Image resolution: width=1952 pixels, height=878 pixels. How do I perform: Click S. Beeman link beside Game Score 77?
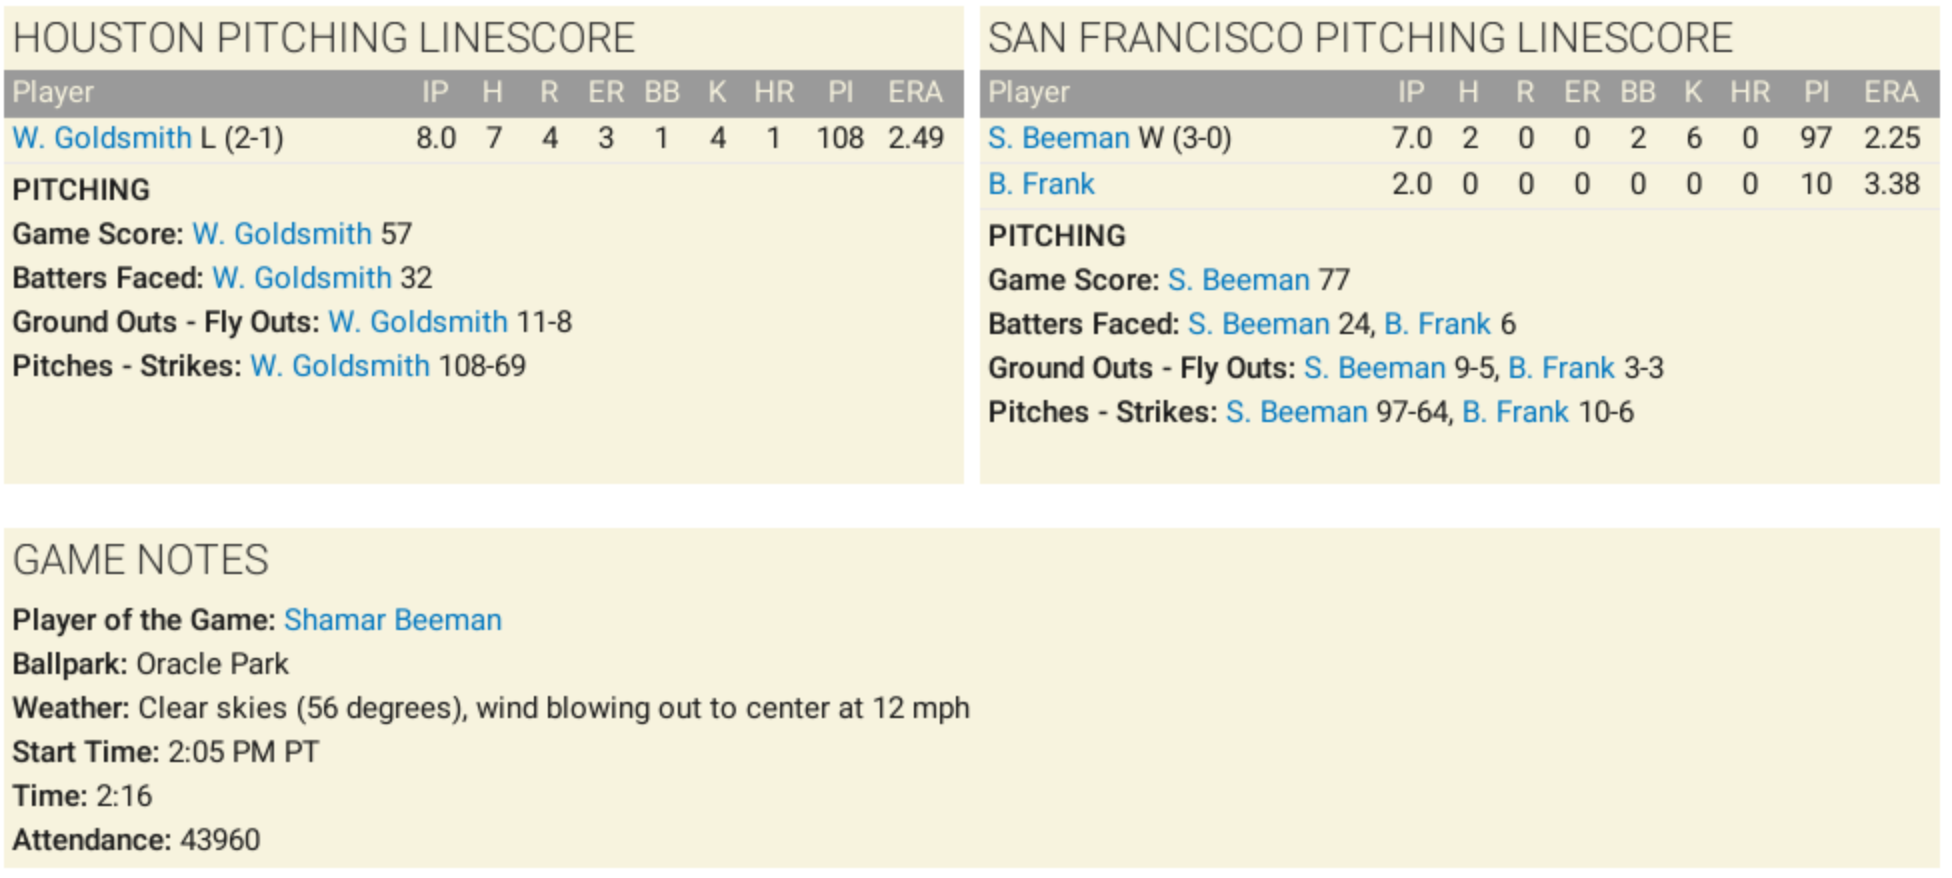pos(1238,280)
